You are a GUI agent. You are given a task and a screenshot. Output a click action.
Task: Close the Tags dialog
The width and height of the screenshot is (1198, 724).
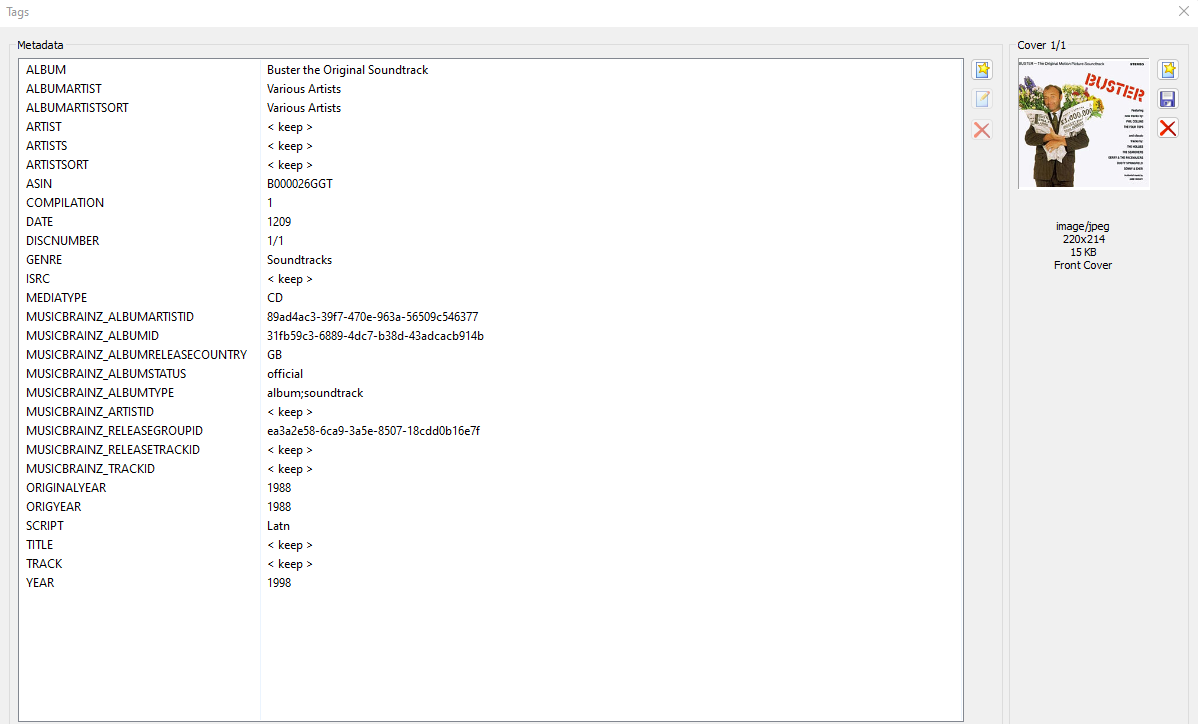(1184, 11)
